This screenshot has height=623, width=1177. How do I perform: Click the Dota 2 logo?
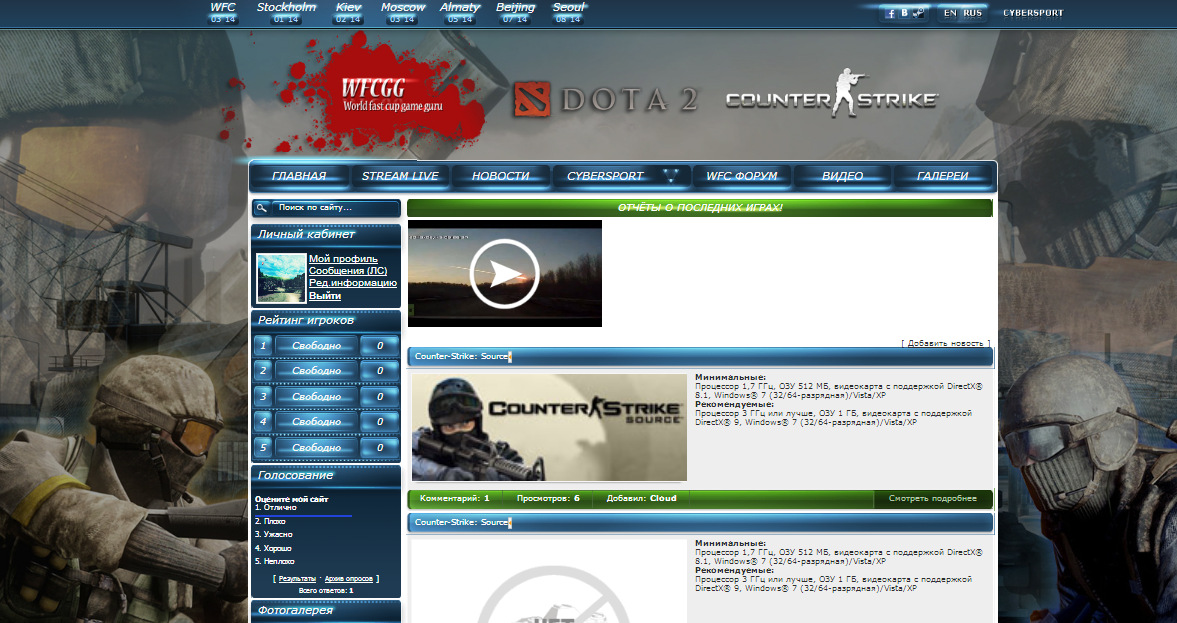click(607, 101)
